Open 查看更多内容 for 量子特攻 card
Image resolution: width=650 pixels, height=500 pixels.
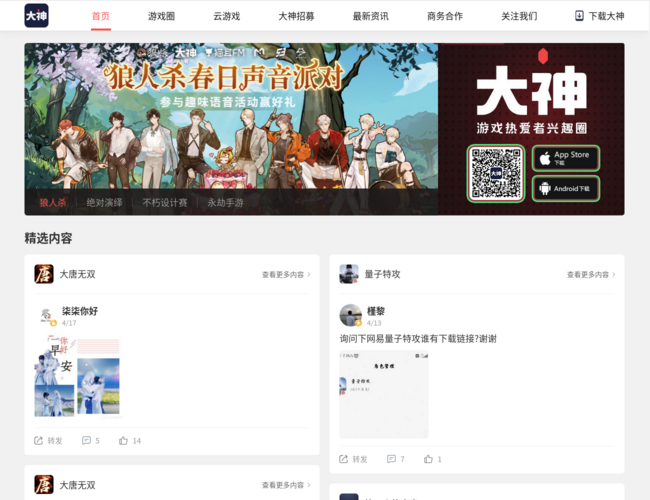(588, 274)
